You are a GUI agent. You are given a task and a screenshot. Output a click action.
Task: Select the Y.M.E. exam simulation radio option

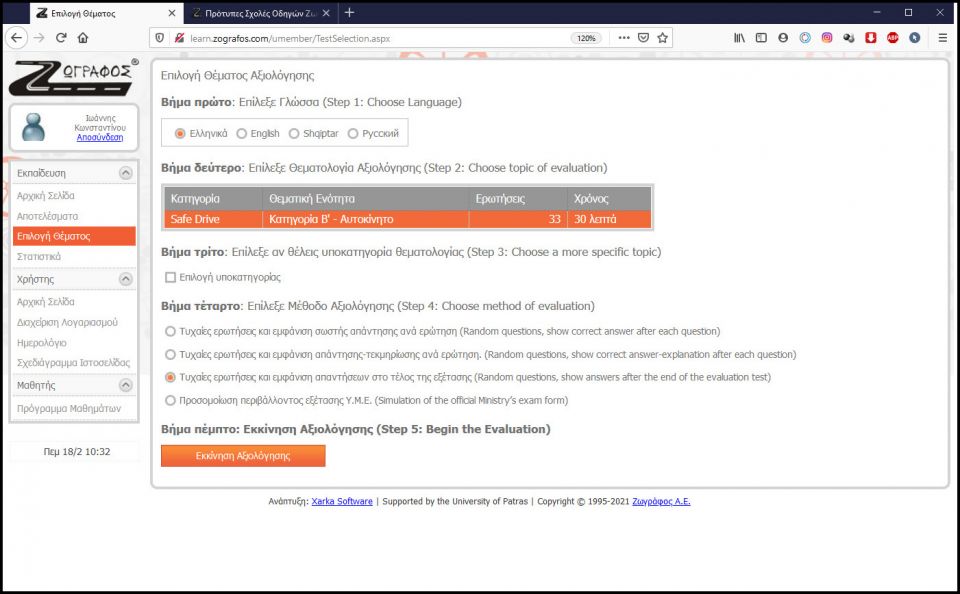click(x=170, y=400)
